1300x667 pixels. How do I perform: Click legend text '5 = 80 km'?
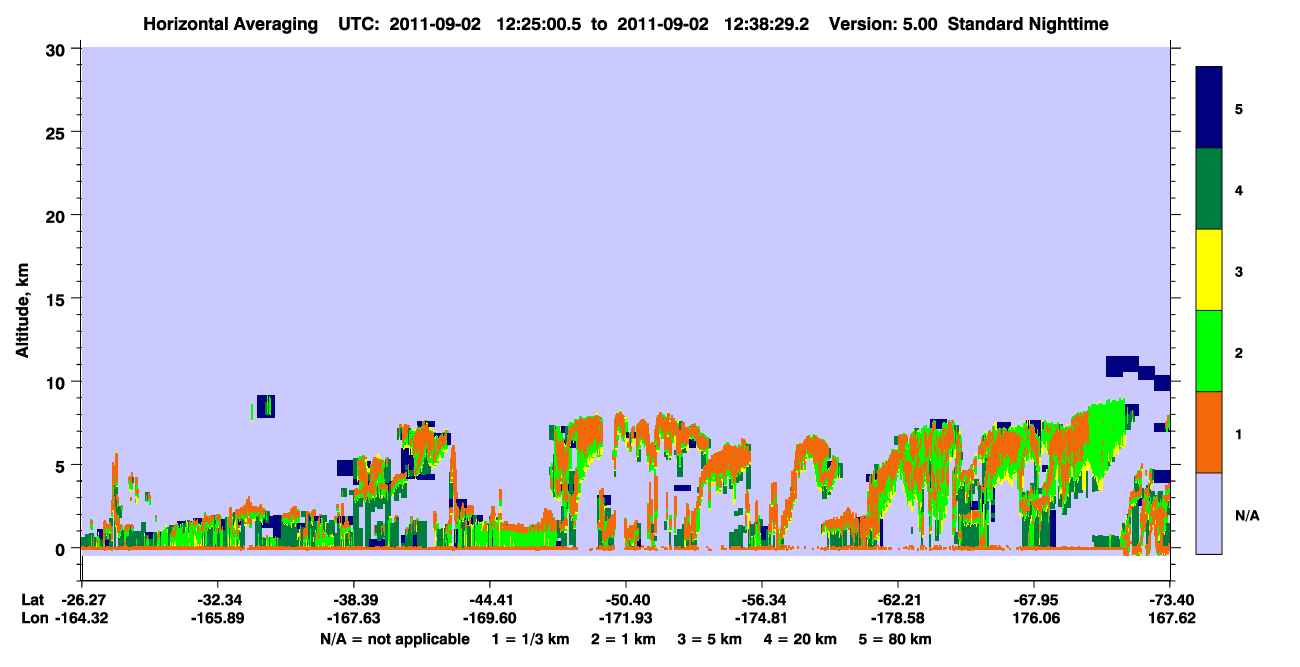pyautogui.click(x=897, y=639)
